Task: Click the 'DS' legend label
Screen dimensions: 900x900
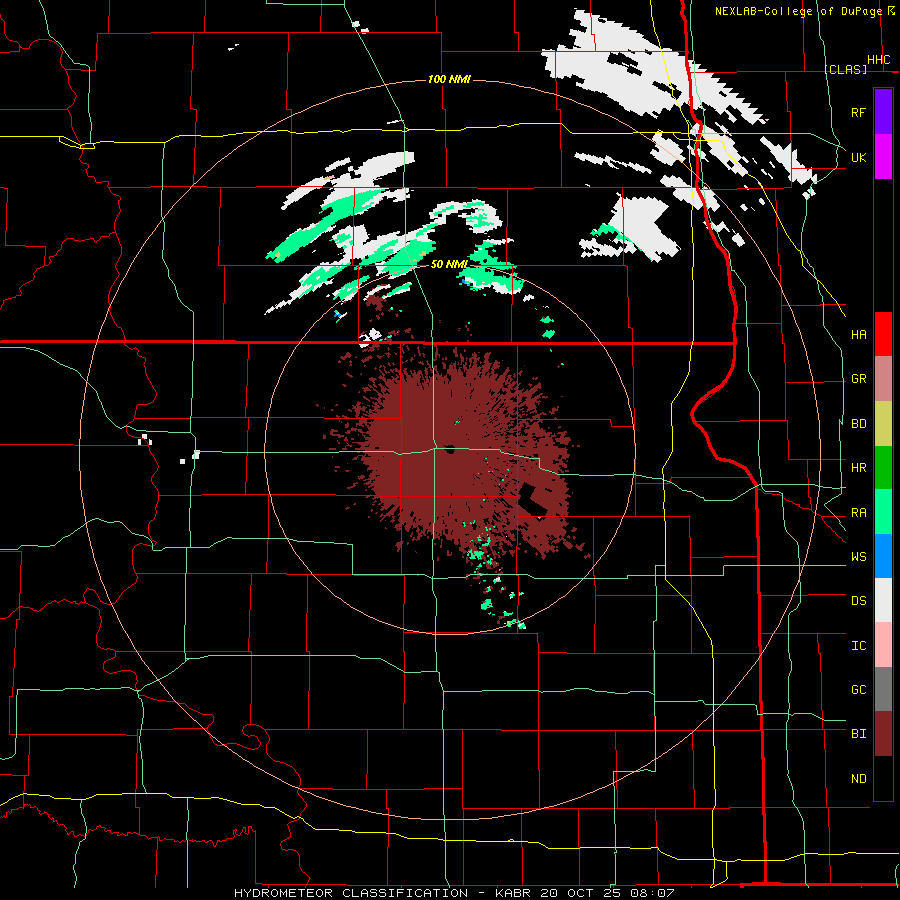Action: (x=859, y=601)
